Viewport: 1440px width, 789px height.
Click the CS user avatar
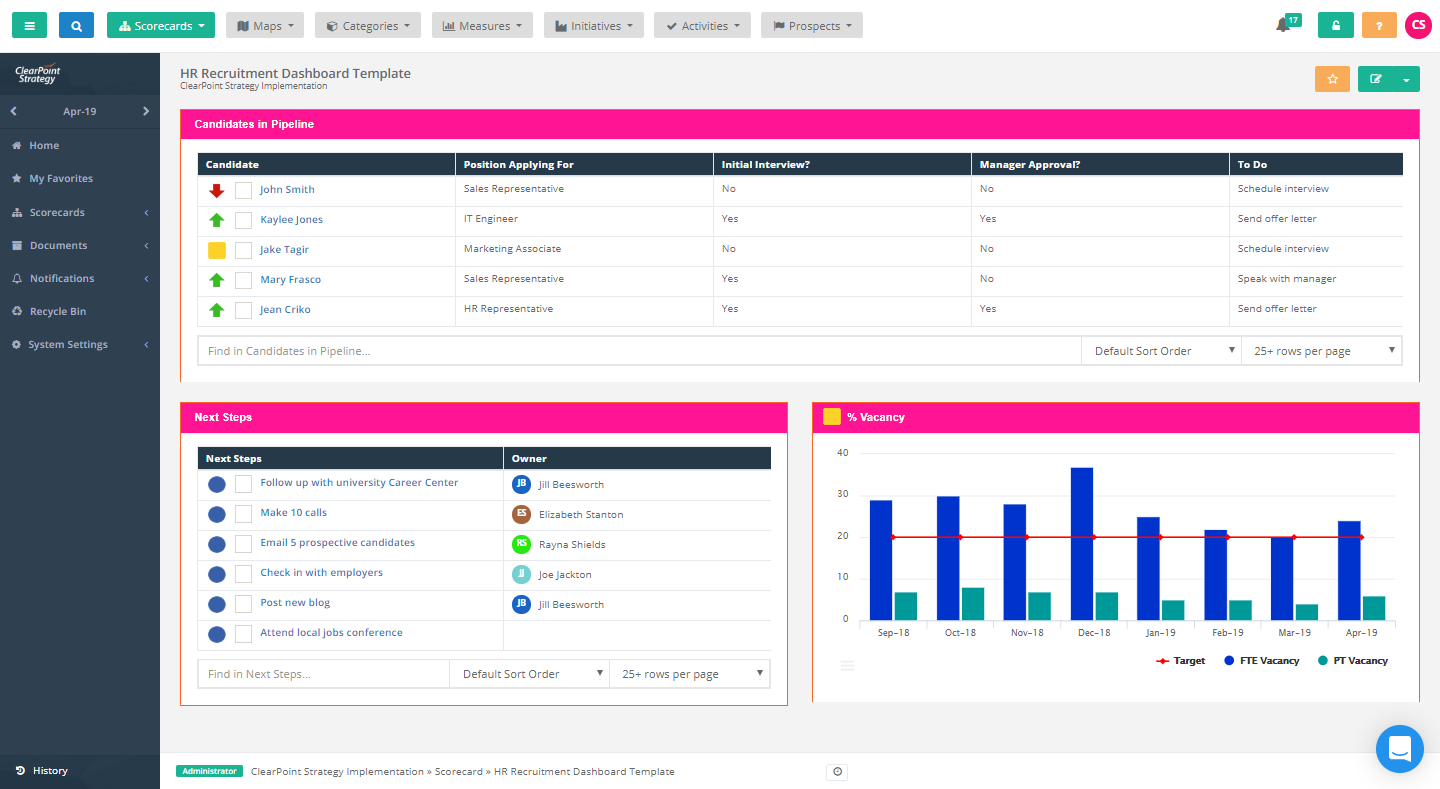pyautogui.click(x=1418, y=24)
